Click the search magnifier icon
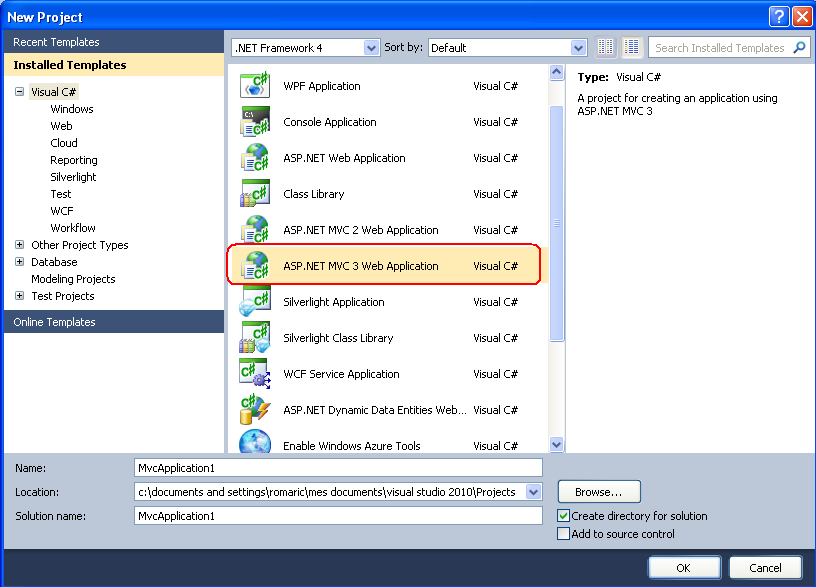The height and width of the screenshot is (587, 816). pyautogui.click(x=799, y=47)
